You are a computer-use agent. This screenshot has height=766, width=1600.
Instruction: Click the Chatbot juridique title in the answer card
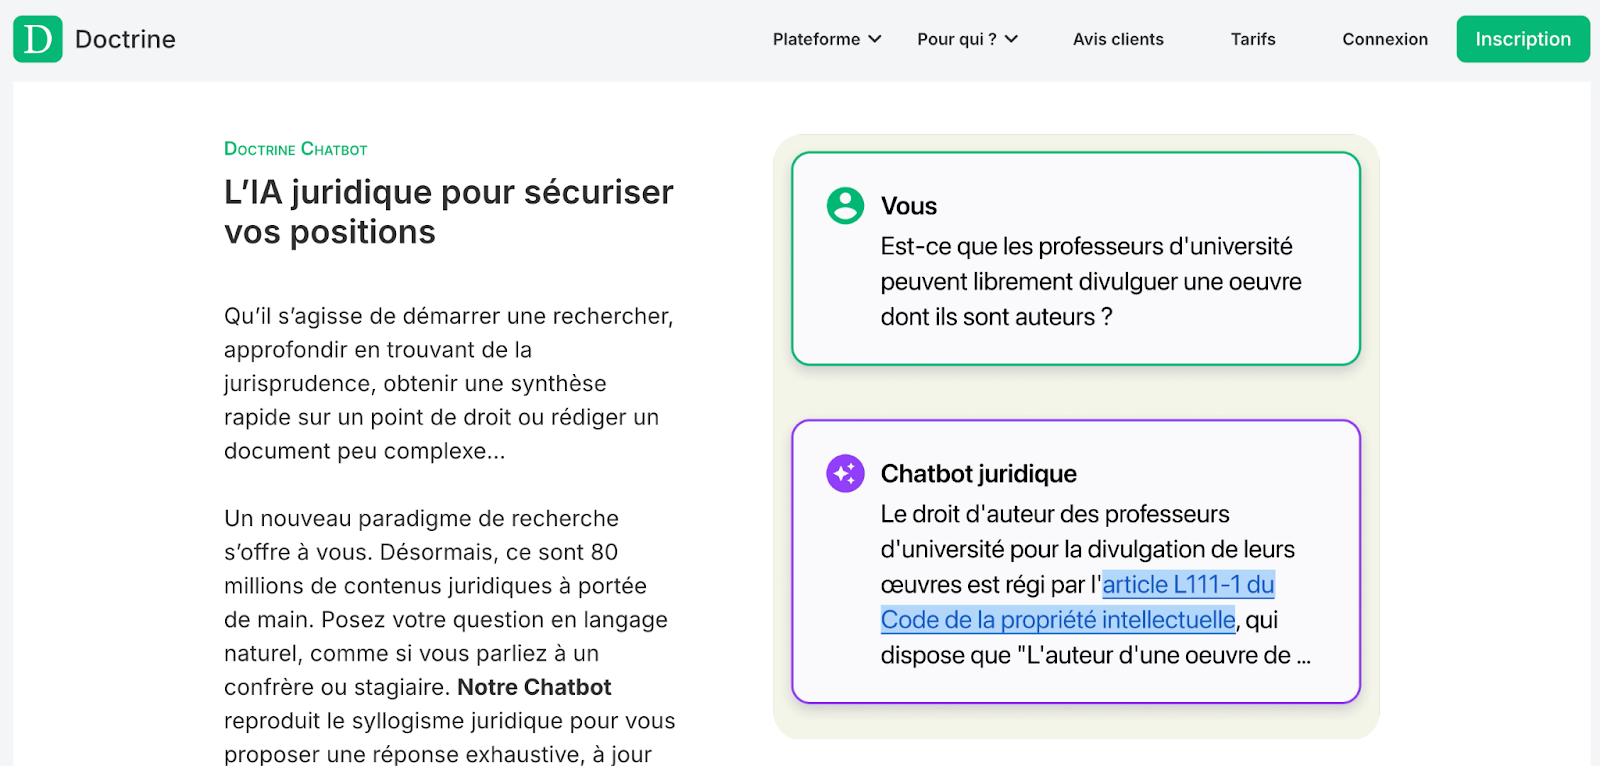click(x=979, y=474)
